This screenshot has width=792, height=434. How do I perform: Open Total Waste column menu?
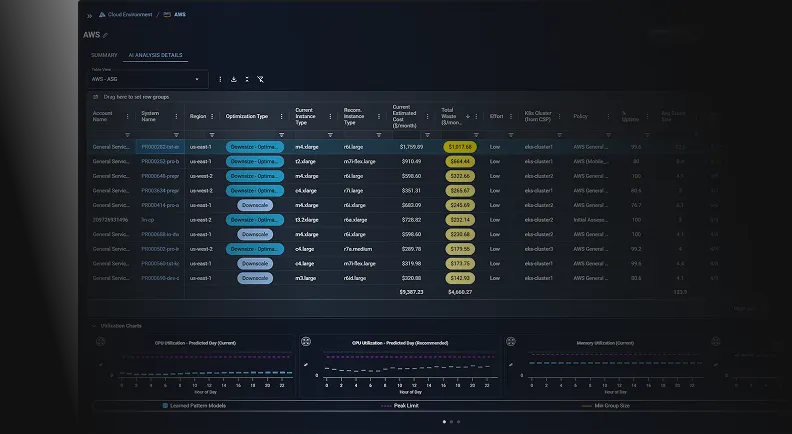476,117
